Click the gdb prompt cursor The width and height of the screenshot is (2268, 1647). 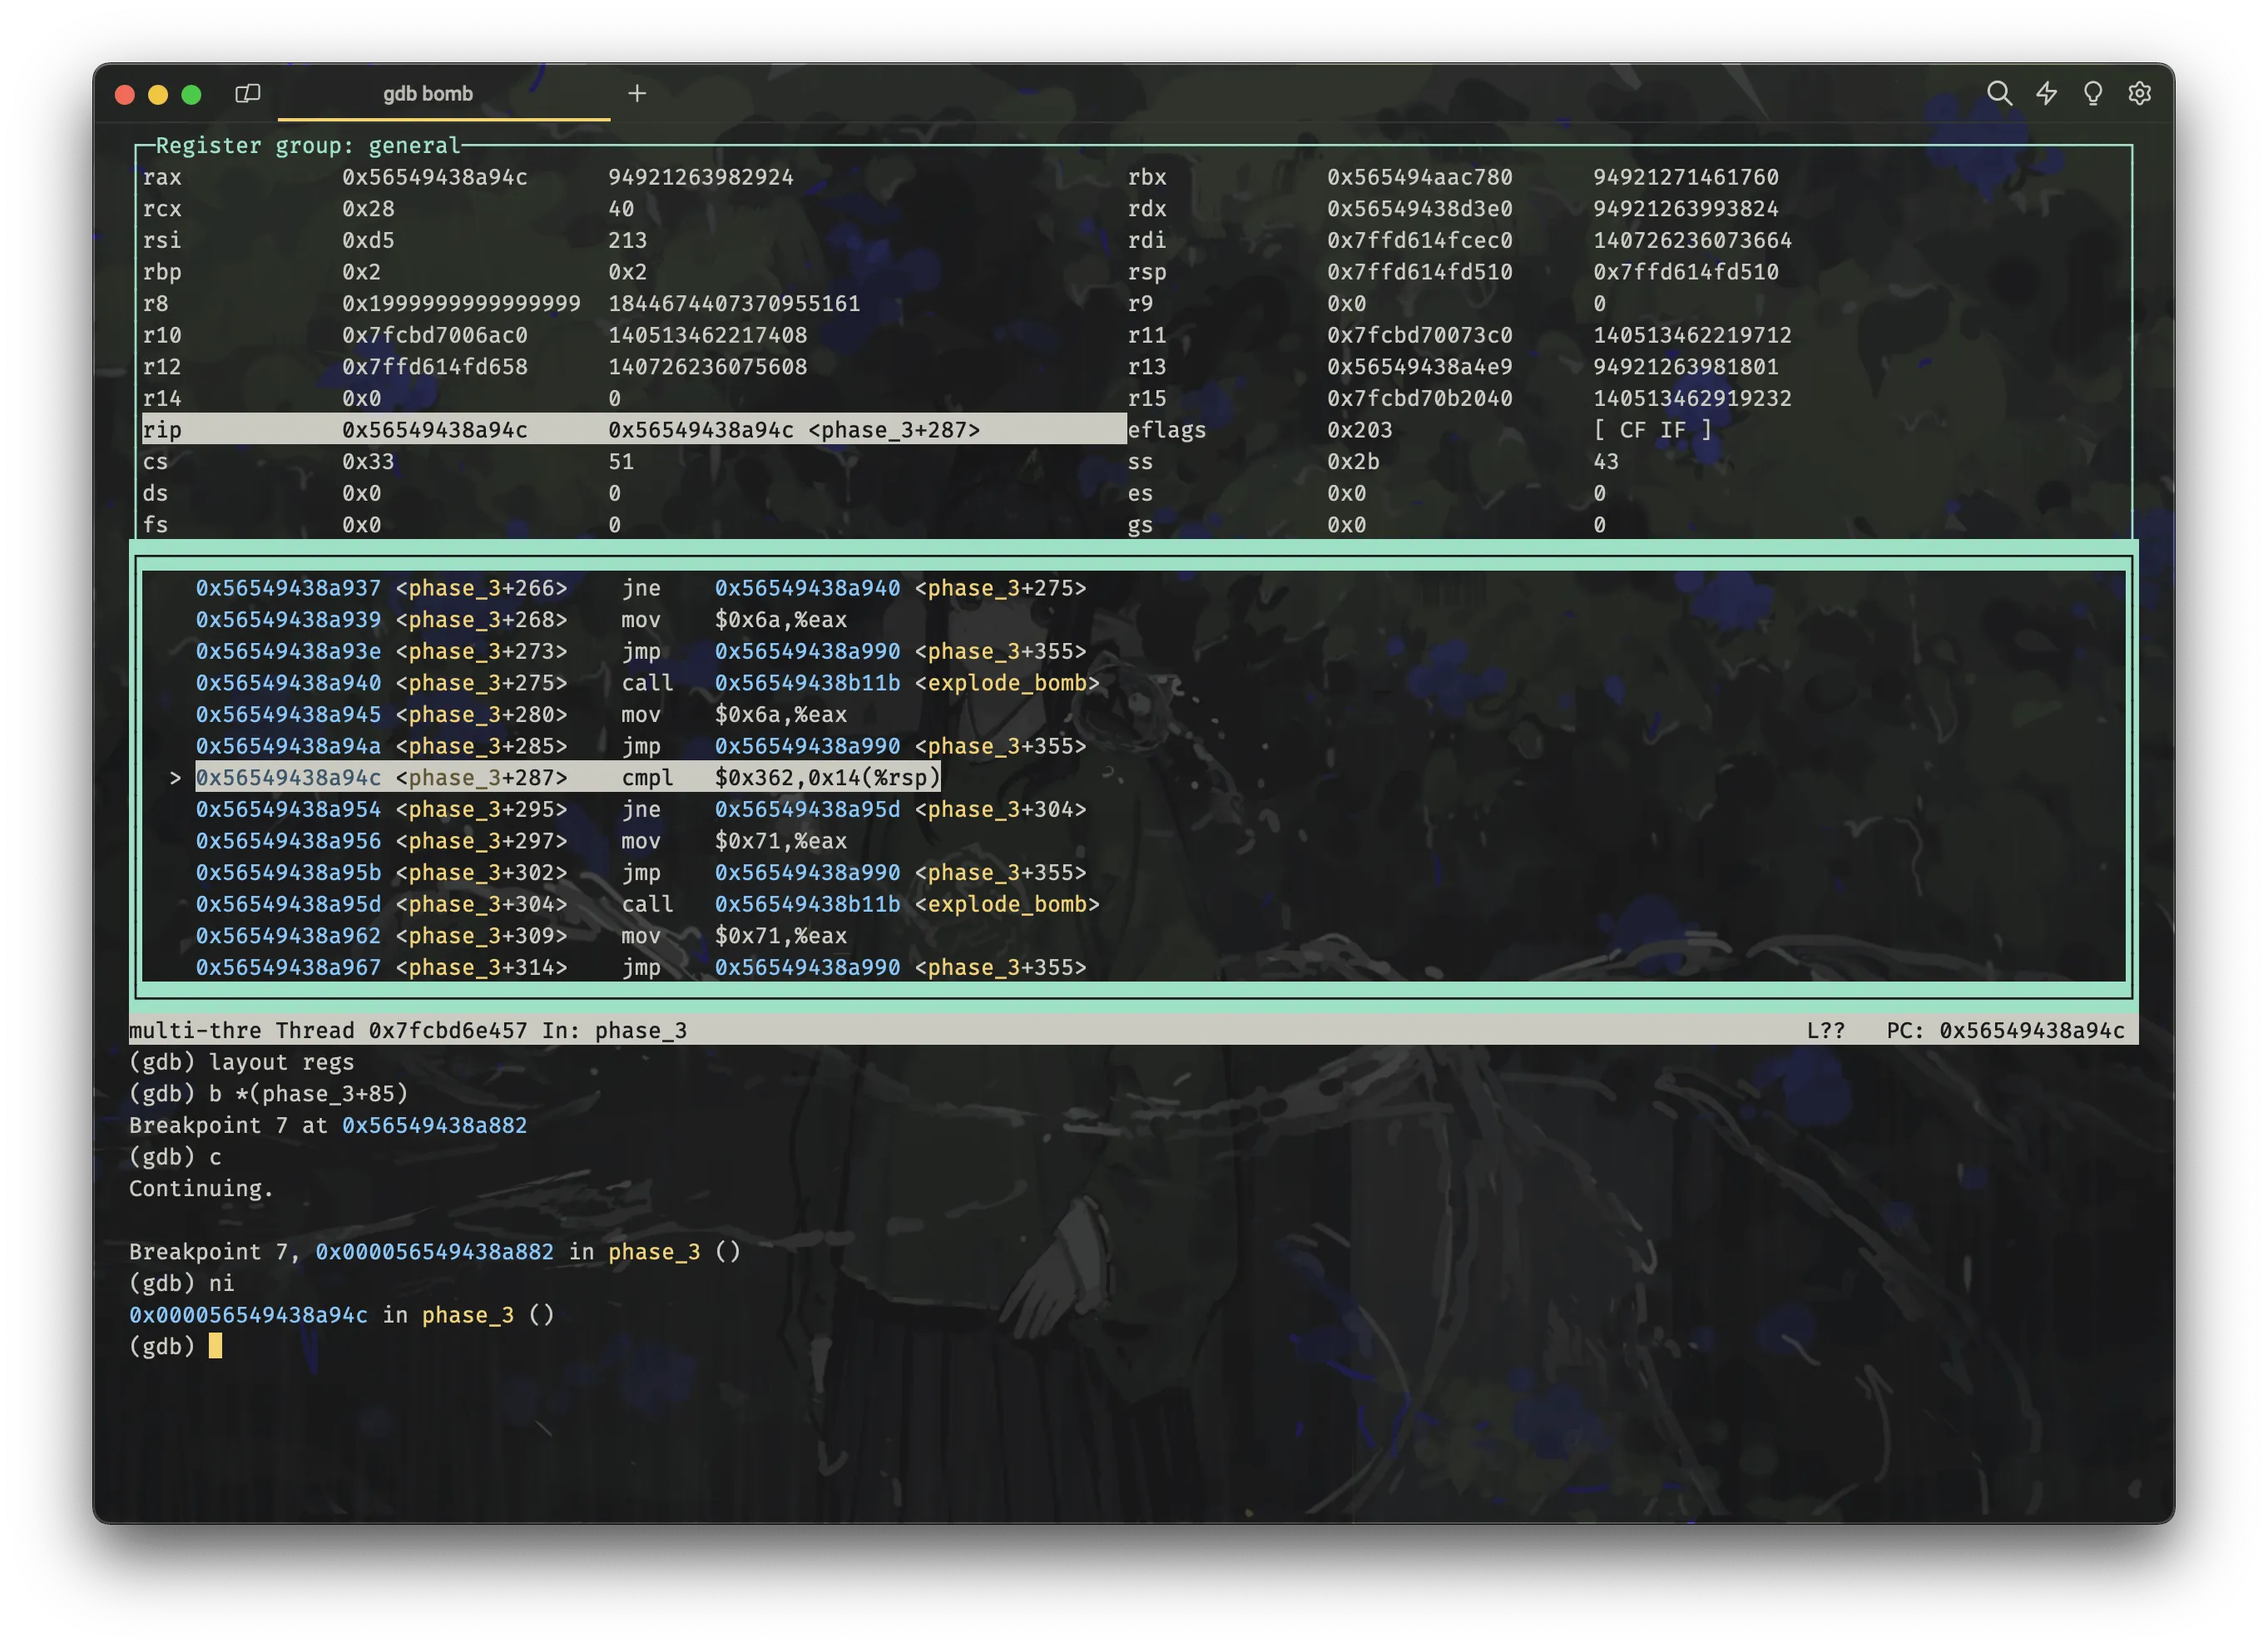point(215,1346)
